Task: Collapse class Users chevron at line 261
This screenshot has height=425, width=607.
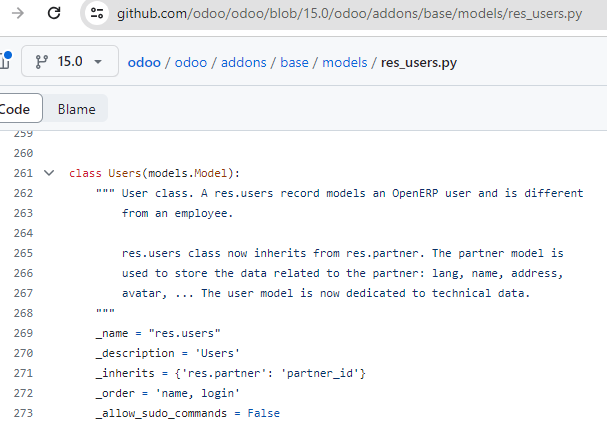Action: [x=49, y=173]
